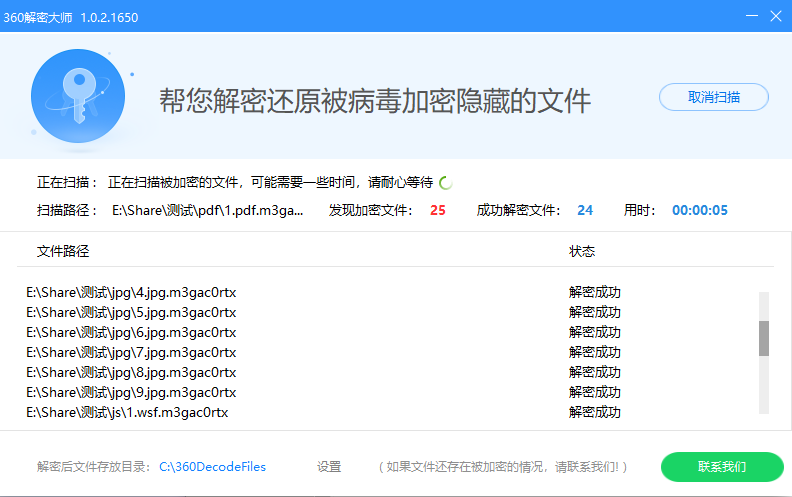Click the blue key logo icon
Image resolution: width=792 pixels, height=497 pixels.
click(x=78, y=96)
